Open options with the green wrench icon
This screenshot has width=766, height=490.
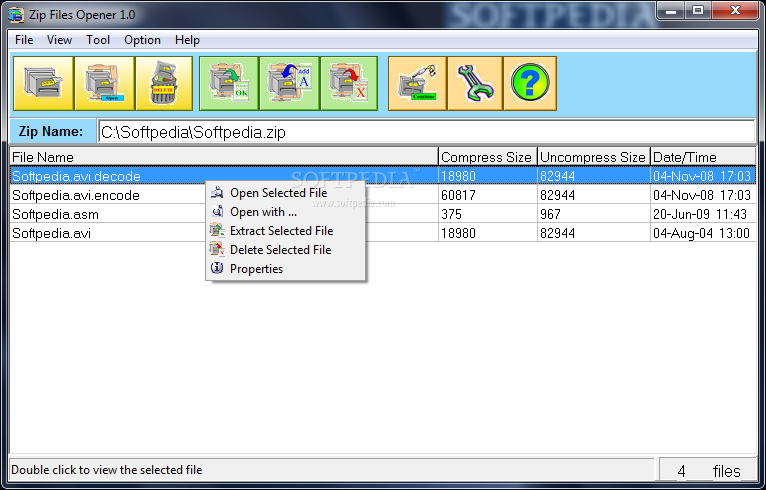[475, 84]
